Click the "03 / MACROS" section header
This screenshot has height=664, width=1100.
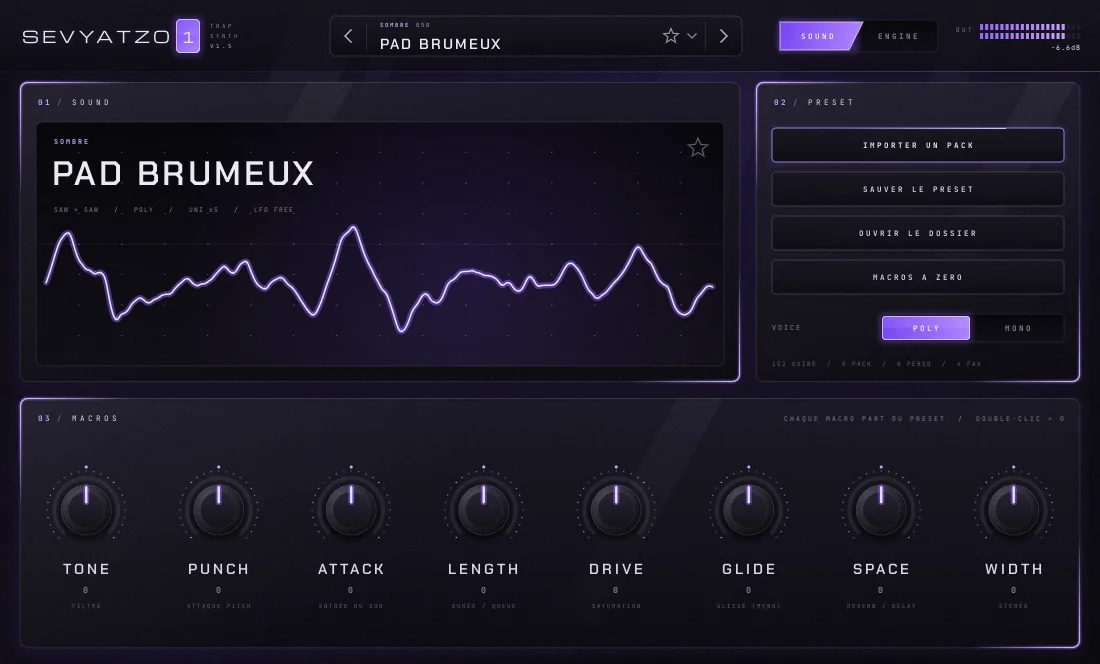click(x=78, y=418)
